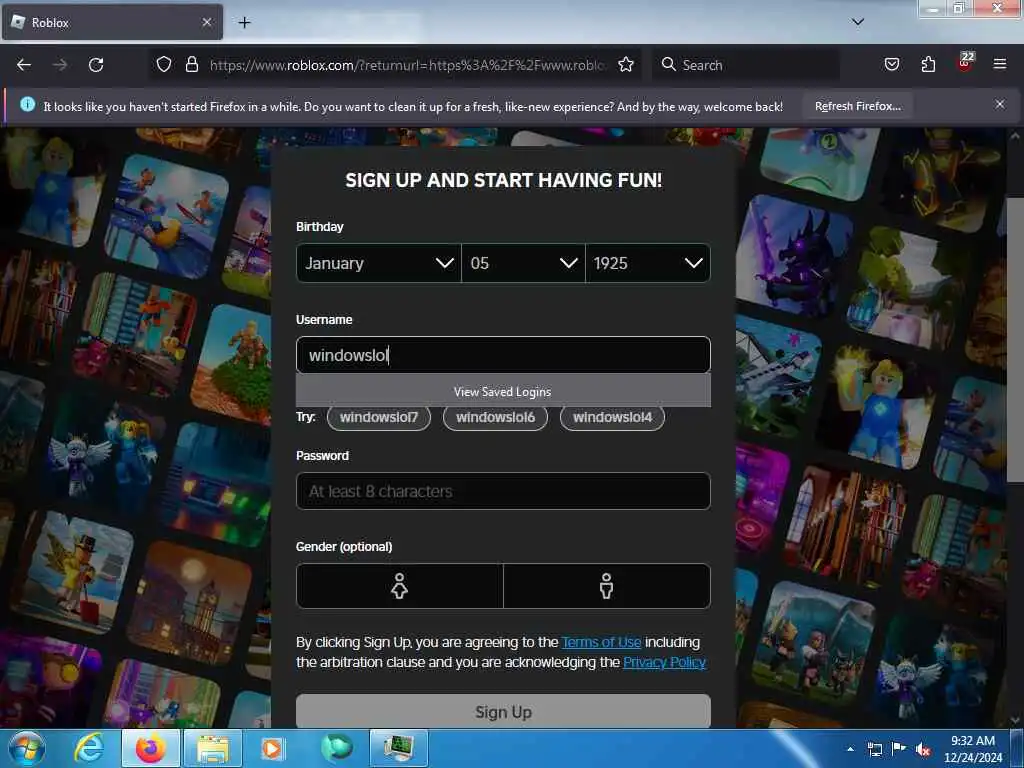Open the Windows Start menu

tap(27, 748)
